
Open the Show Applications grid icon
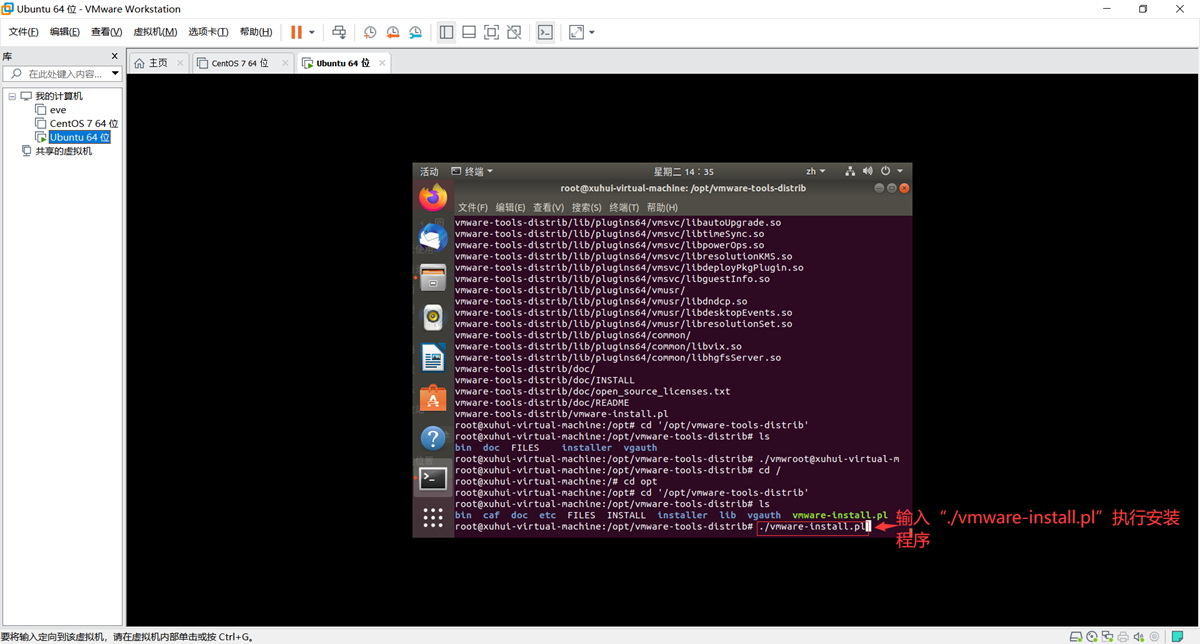(433, 516)
